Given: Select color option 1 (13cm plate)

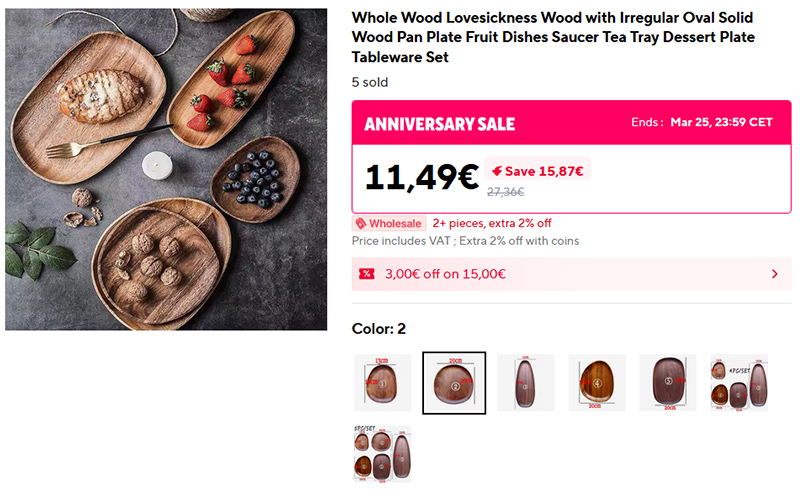Looking at the screenshot, I should 382,382.
